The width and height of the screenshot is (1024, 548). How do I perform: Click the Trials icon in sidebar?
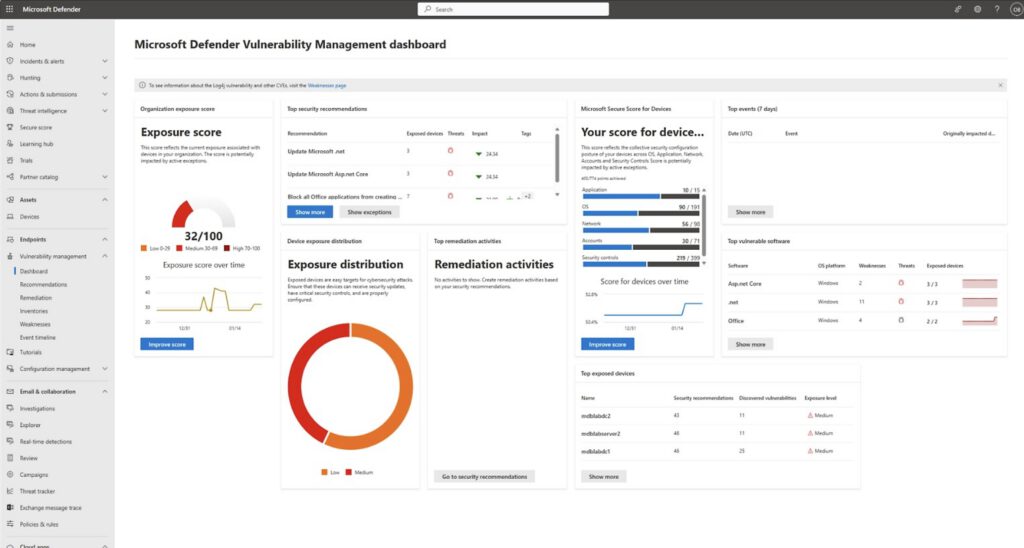point(10,160)
